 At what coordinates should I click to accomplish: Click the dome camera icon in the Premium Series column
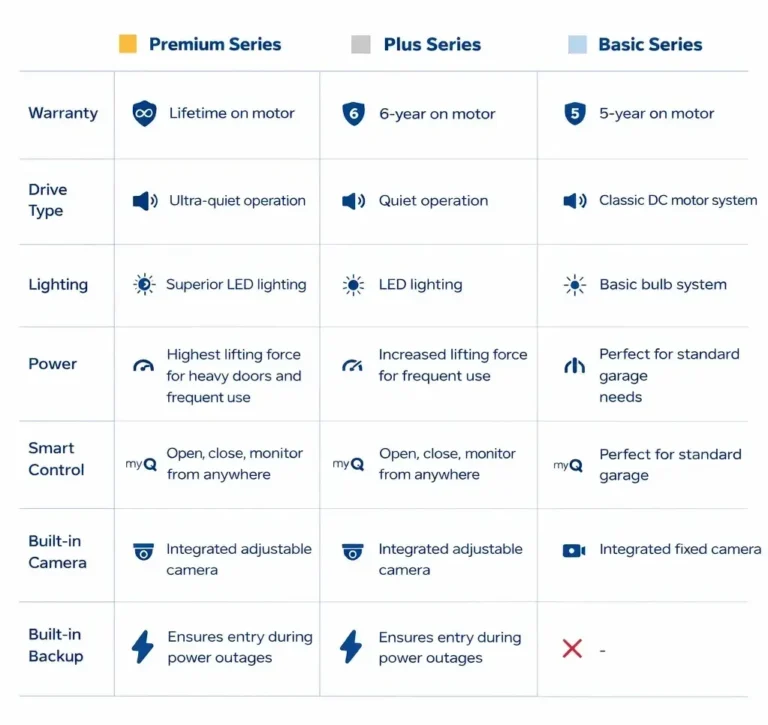click(x=144, y=551)
